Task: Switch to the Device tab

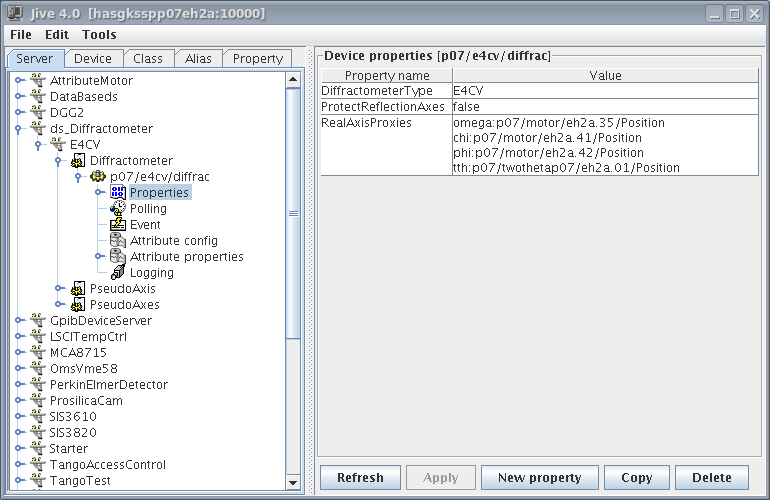Action: 93,58
